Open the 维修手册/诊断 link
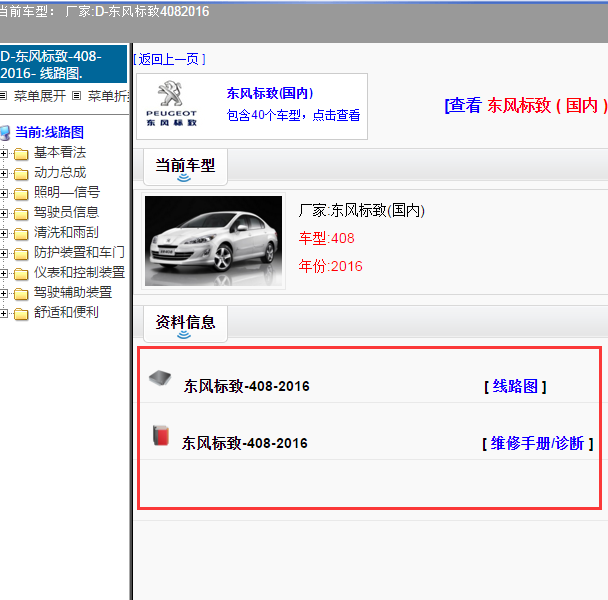Screen dimensions: 608x600 point(537,443)
